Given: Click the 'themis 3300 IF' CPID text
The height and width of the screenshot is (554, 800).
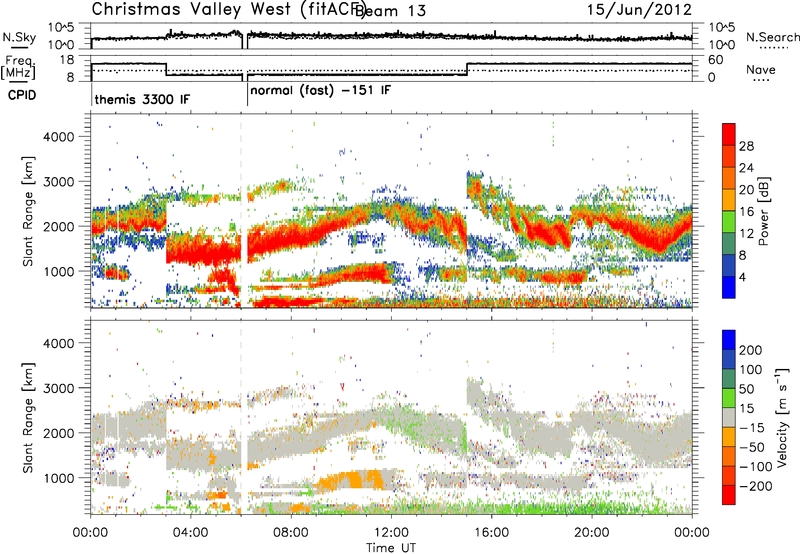Looking at the screenshot, I should click(142, 99).
